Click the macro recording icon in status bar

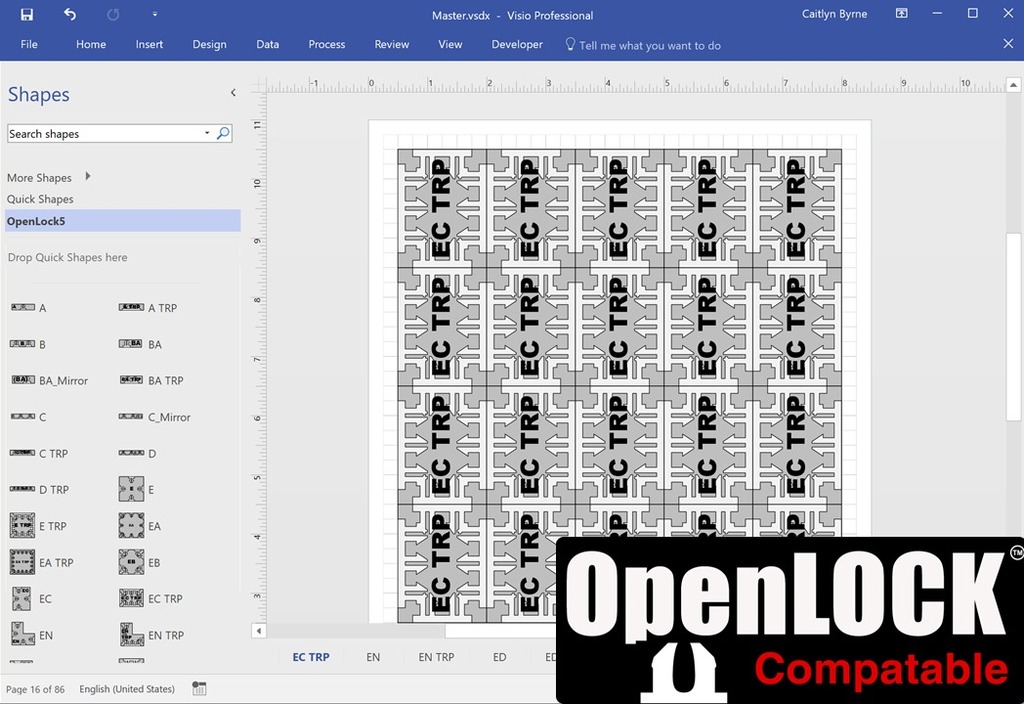(199, 688)
